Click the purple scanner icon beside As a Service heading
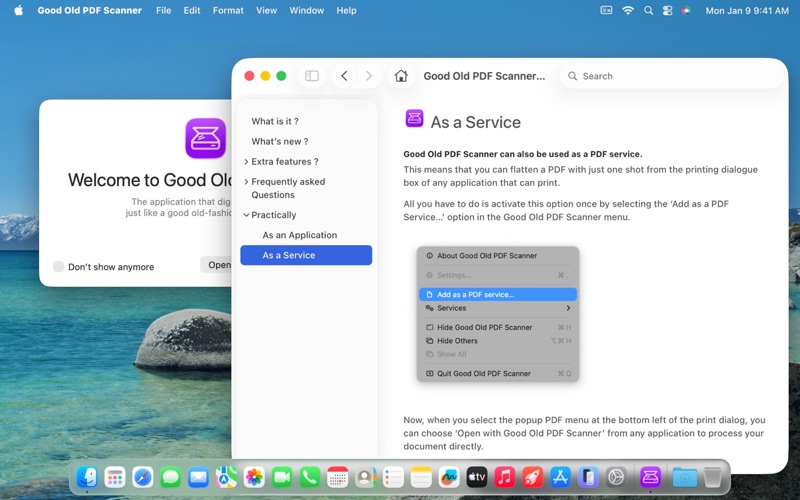 (x=414, y=118)
